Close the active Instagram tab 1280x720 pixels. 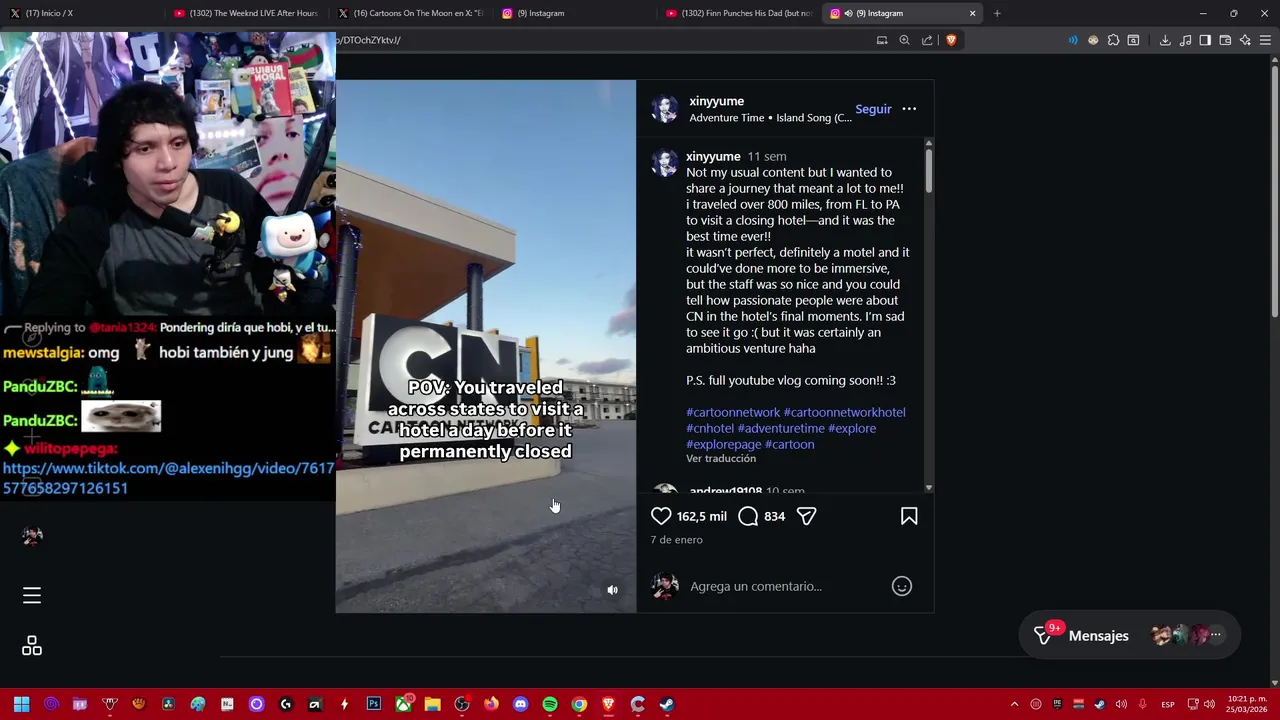click(972, 13)
